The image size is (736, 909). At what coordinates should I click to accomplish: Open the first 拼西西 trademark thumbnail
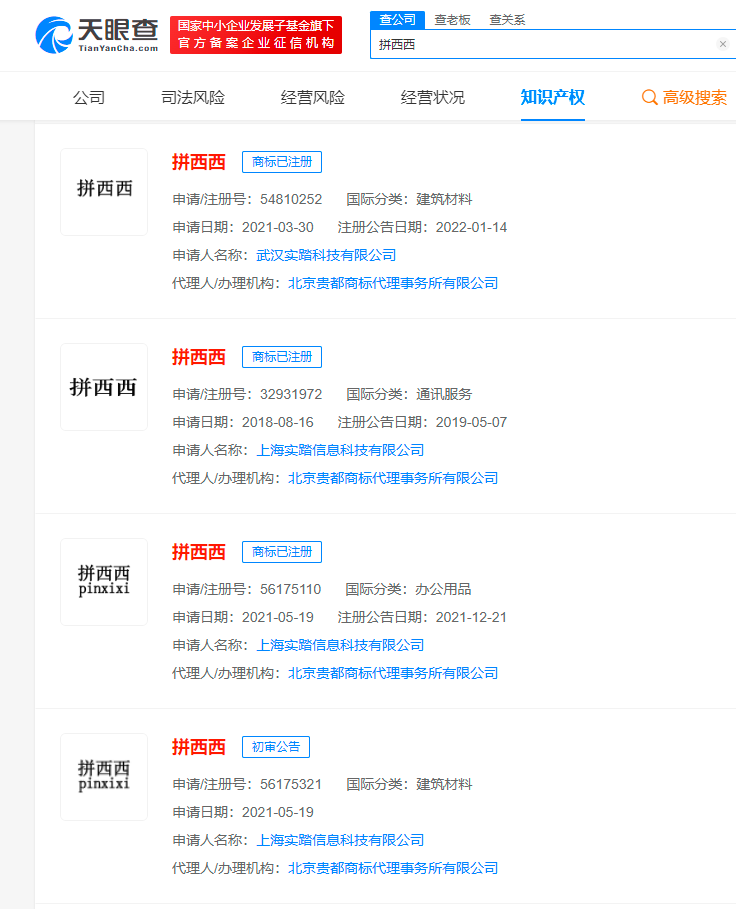(x=104, y=192)
